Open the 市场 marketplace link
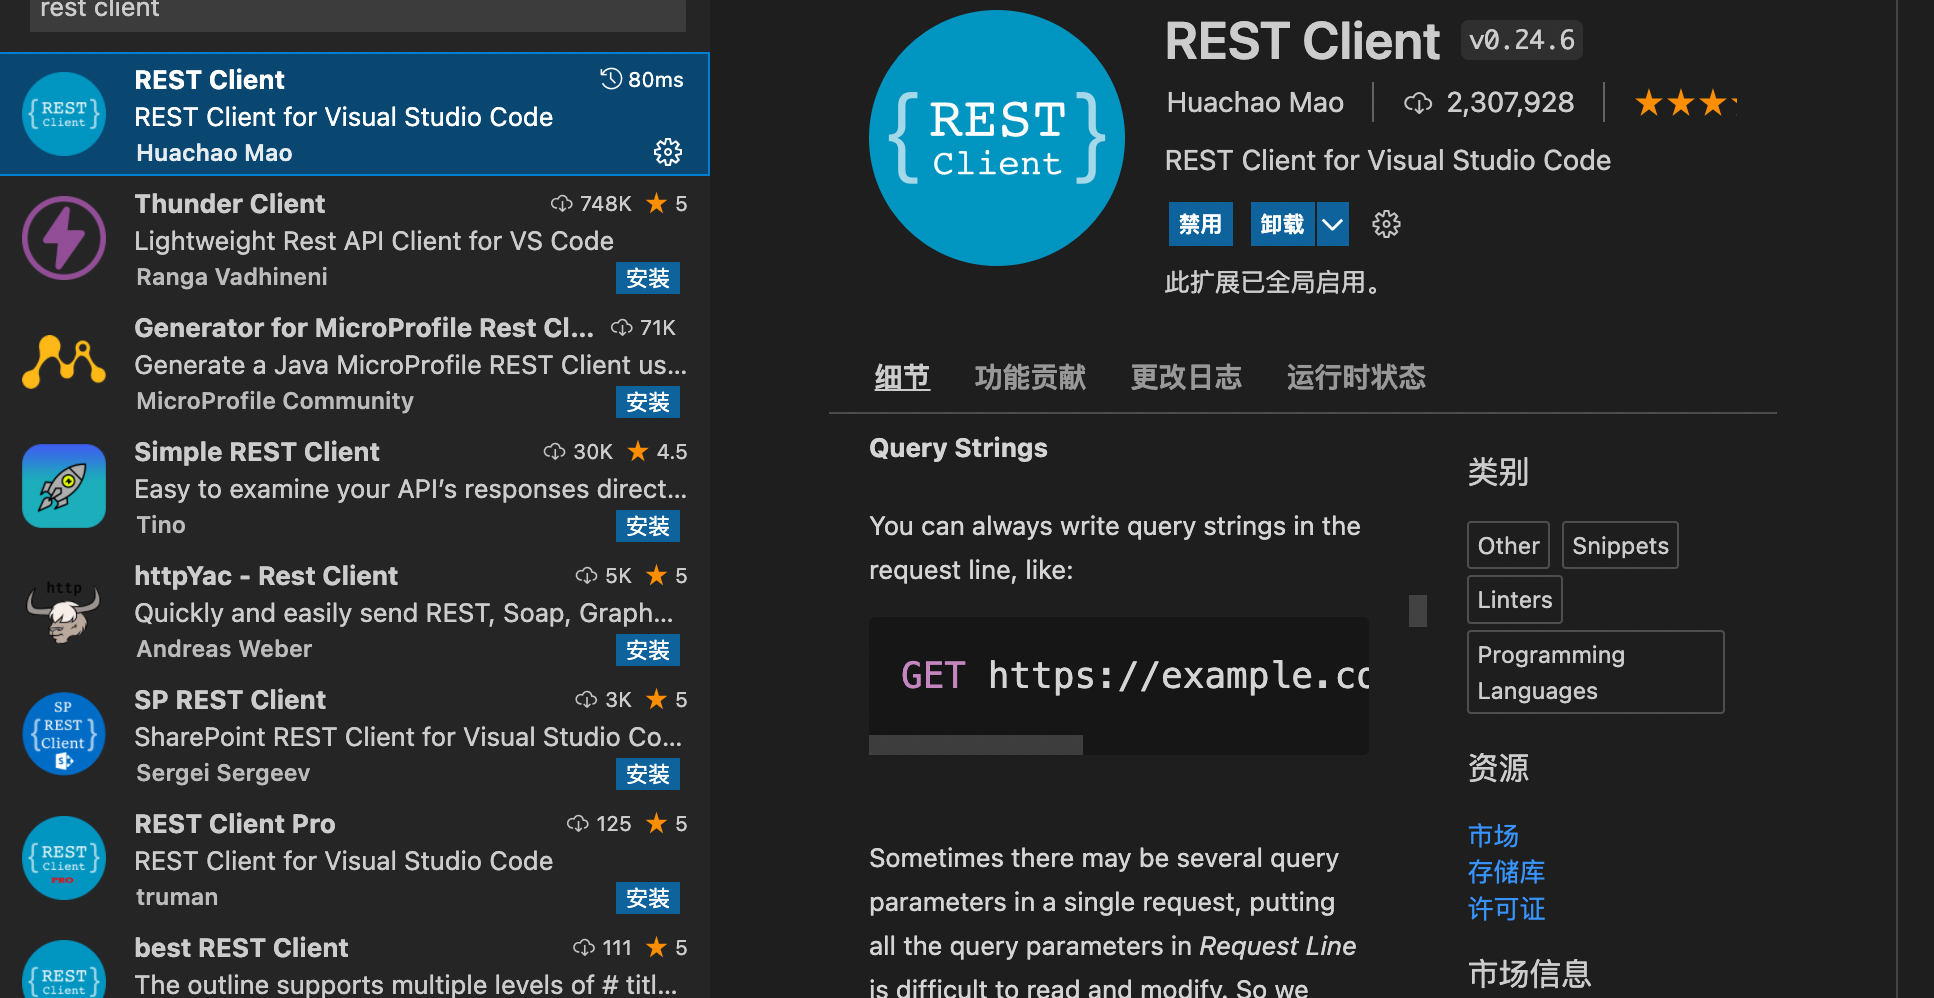Screen dimensions: 1934x998 tap(1493, 835)
